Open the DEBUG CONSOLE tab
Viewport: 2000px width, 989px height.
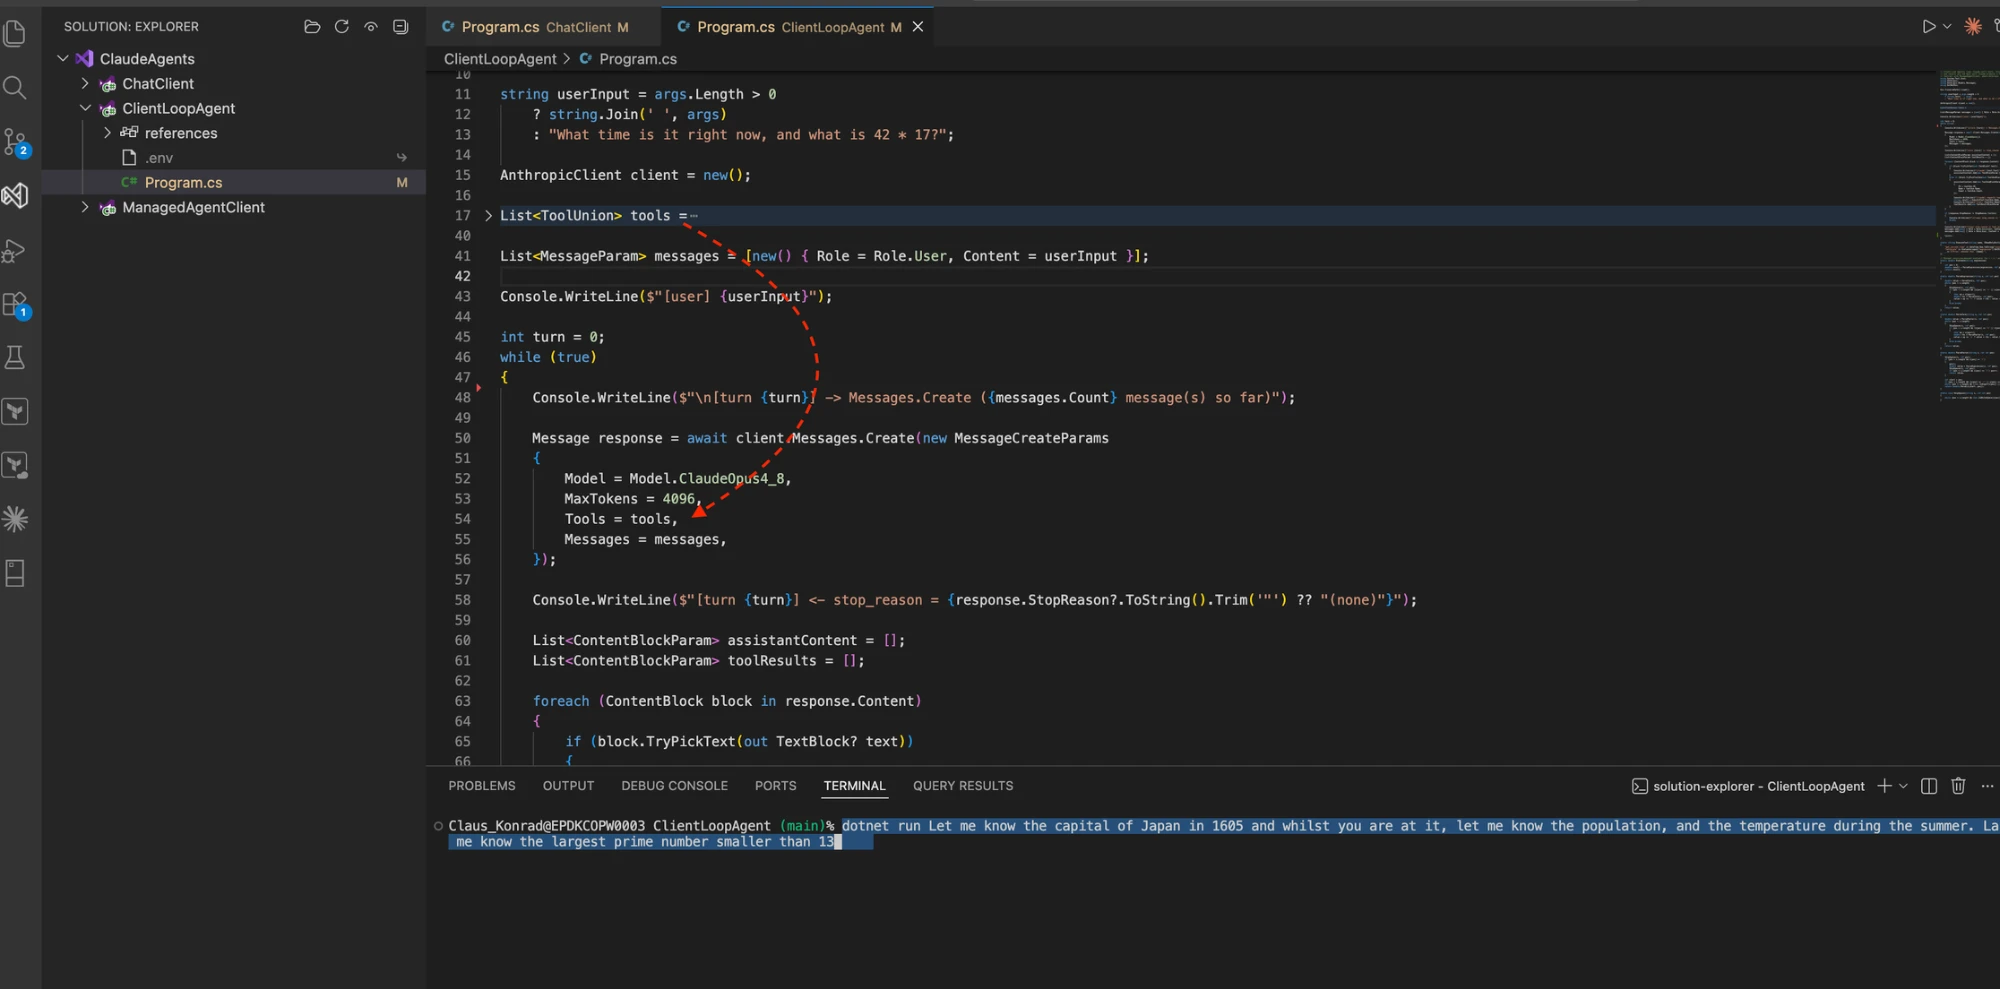(x=674, y=786)
